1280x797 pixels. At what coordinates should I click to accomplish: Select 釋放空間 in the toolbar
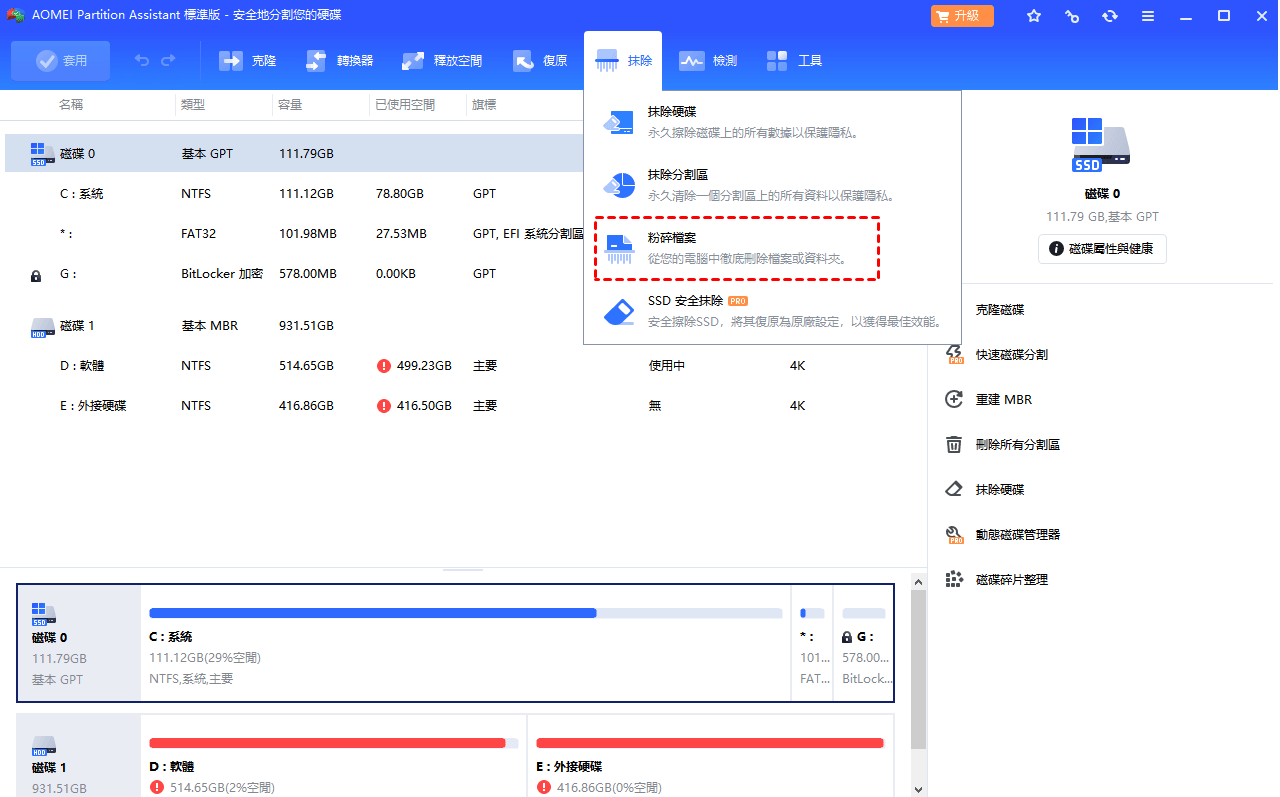[442, 61]
